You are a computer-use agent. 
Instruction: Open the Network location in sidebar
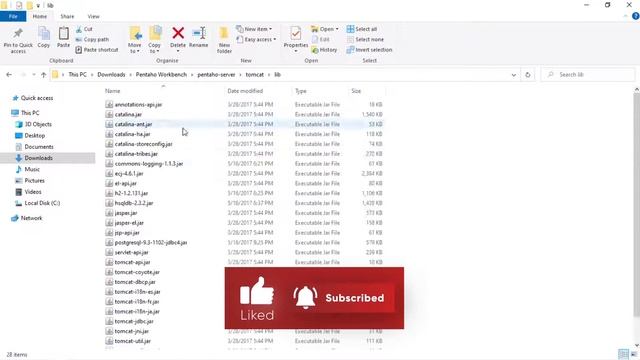(x=27, y=218)
